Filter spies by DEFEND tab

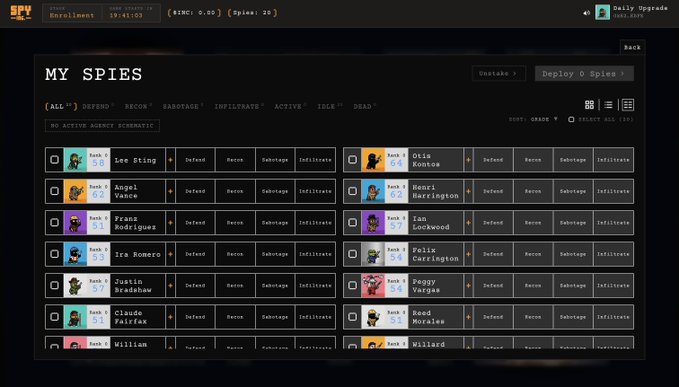98,106
